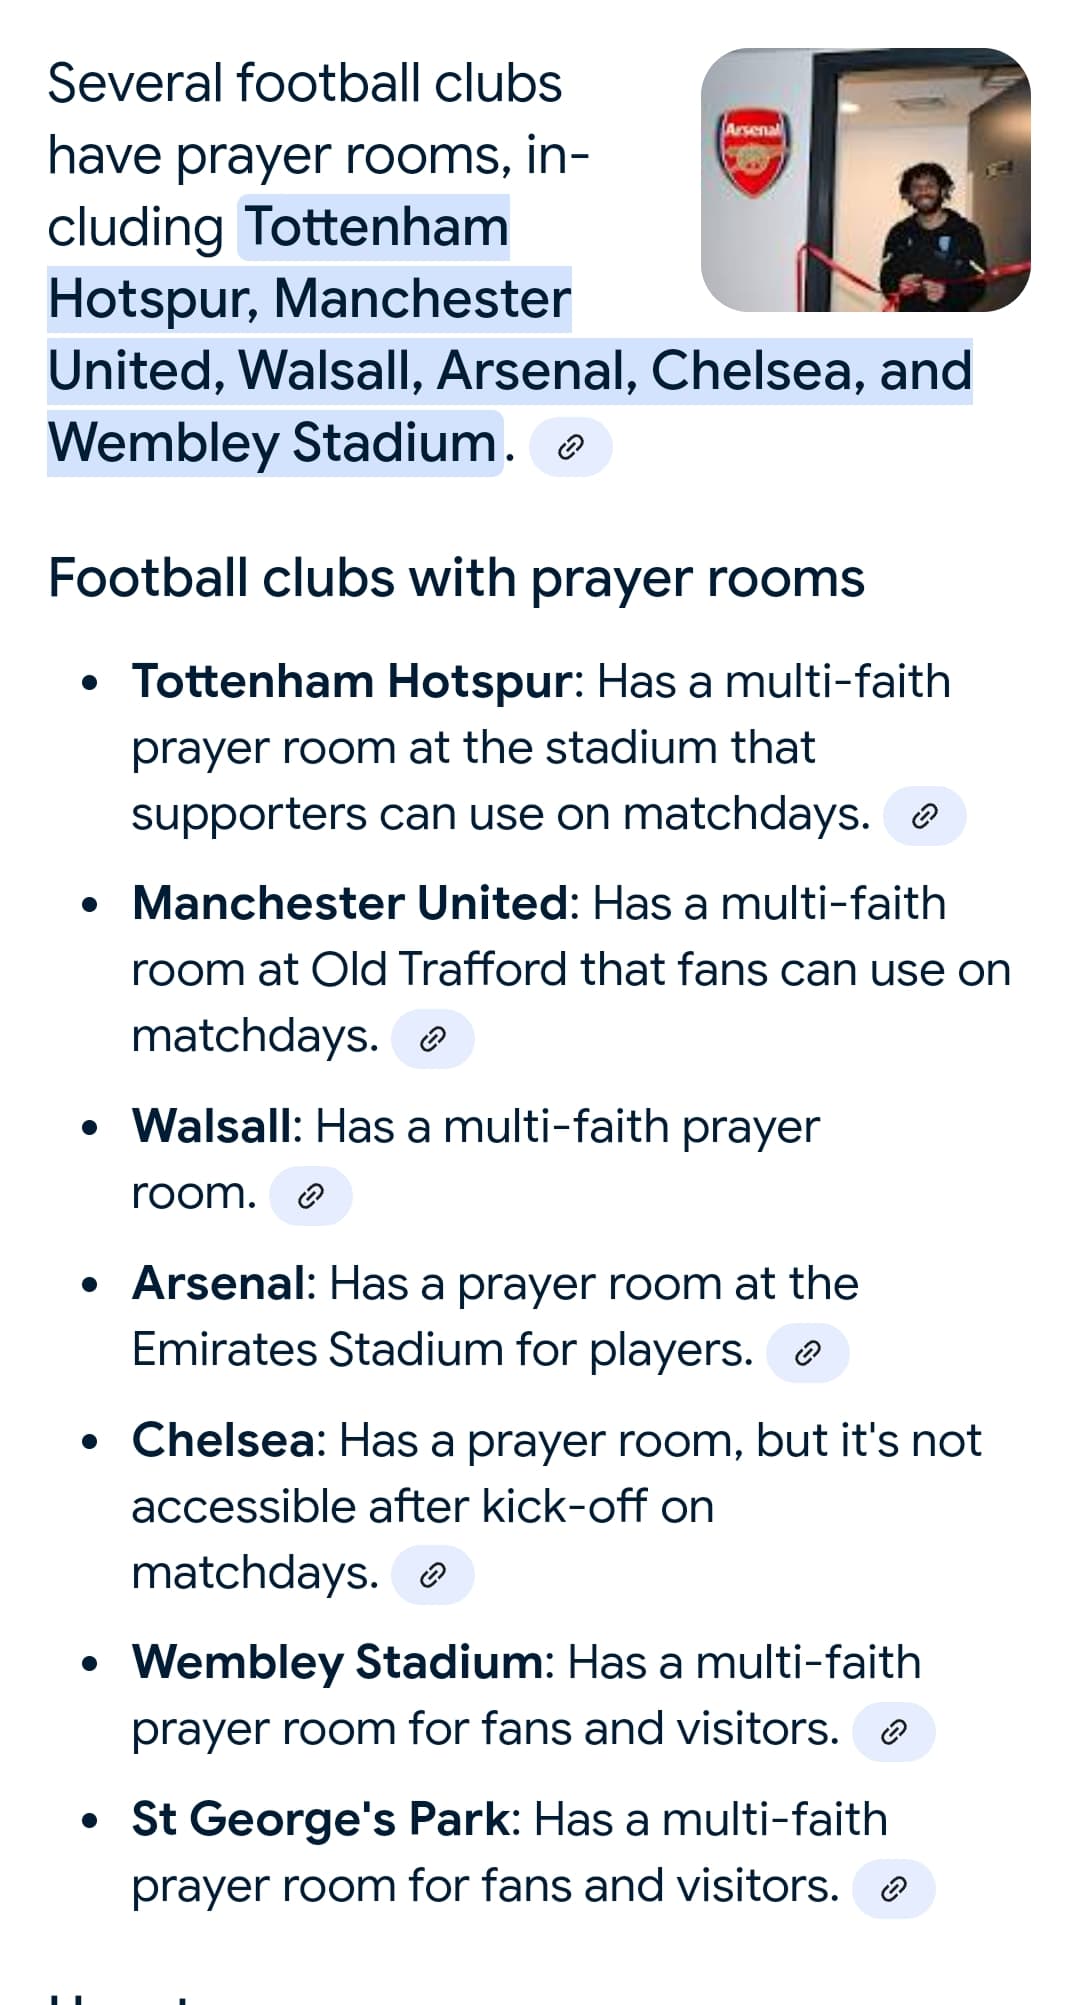Open citation link for Manchester United entry
The image size is (1079, 2005).
pyautogui.click(x=432, y=1039)
